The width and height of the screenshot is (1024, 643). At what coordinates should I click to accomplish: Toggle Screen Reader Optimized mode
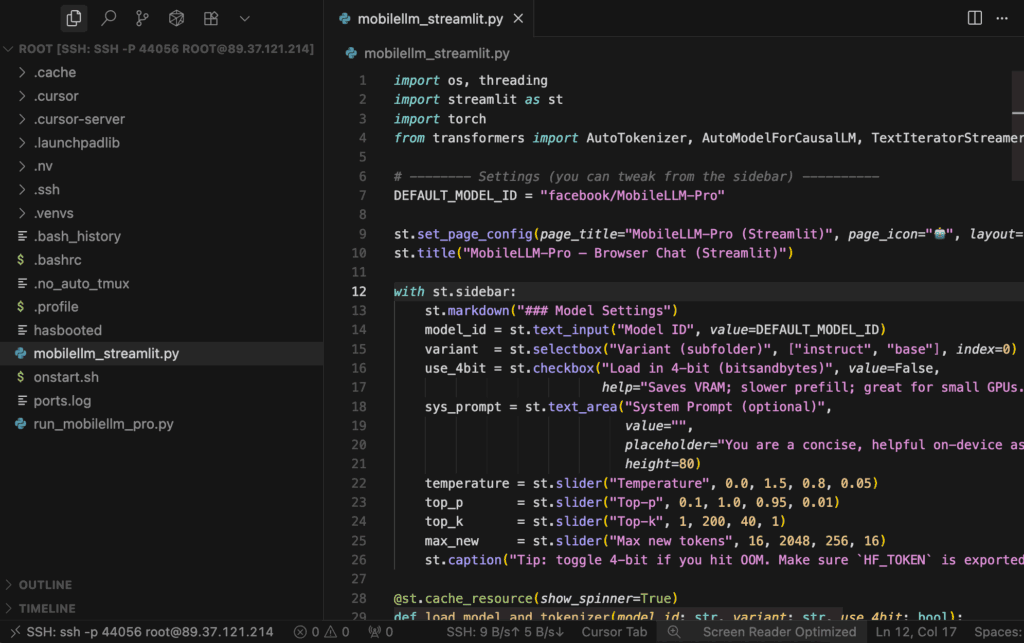(778, 632)
